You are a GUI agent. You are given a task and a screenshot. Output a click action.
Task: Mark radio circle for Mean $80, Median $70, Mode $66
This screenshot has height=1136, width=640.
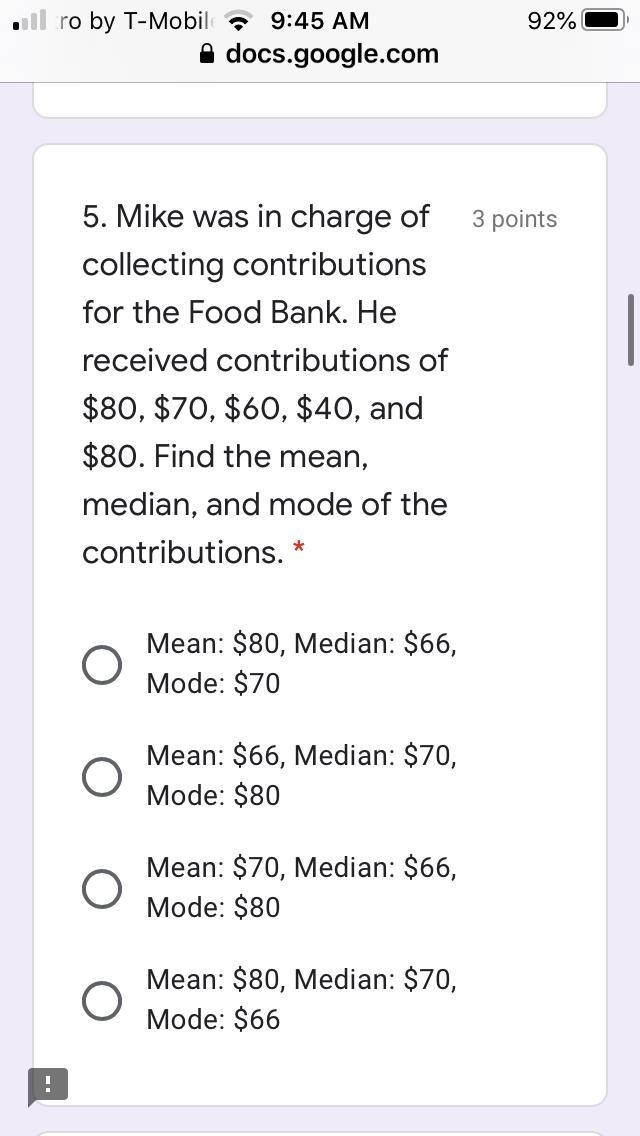[x=102, y=1000]
